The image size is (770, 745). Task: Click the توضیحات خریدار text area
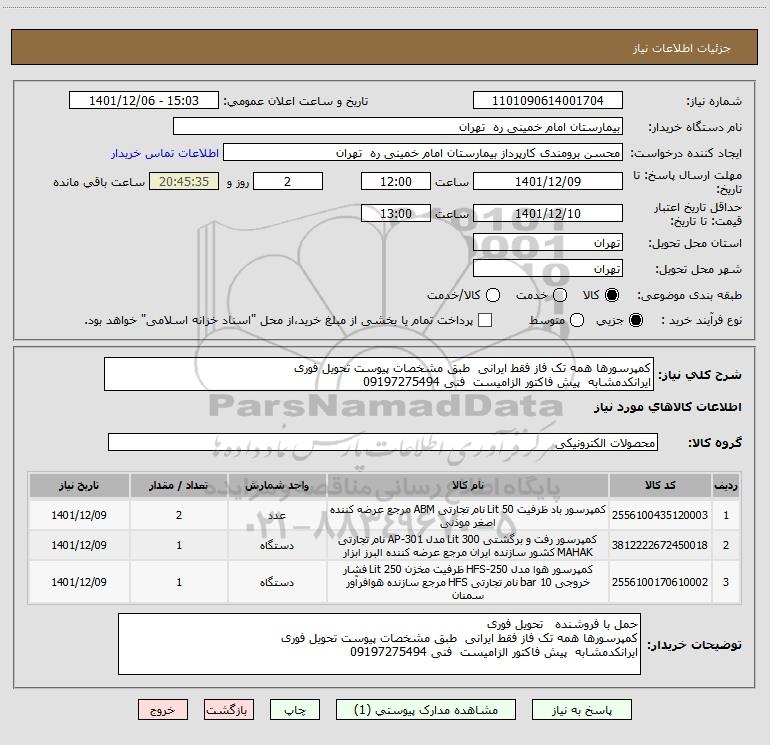tap(379, 644)
